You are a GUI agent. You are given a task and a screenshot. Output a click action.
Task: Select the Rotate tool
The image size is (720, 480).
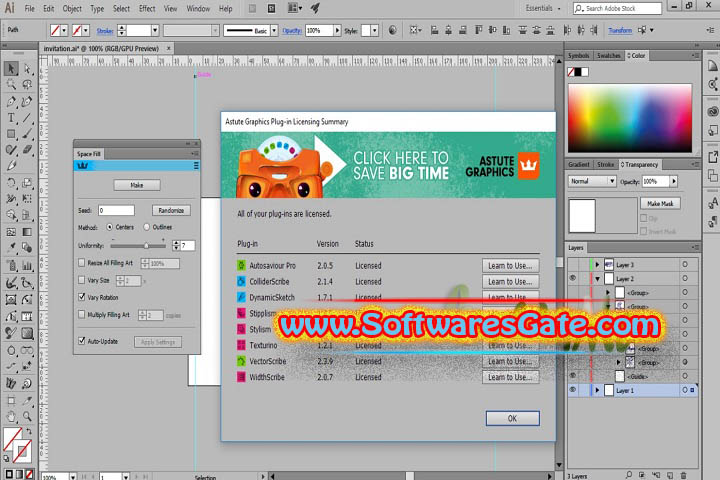click(11, 183)
